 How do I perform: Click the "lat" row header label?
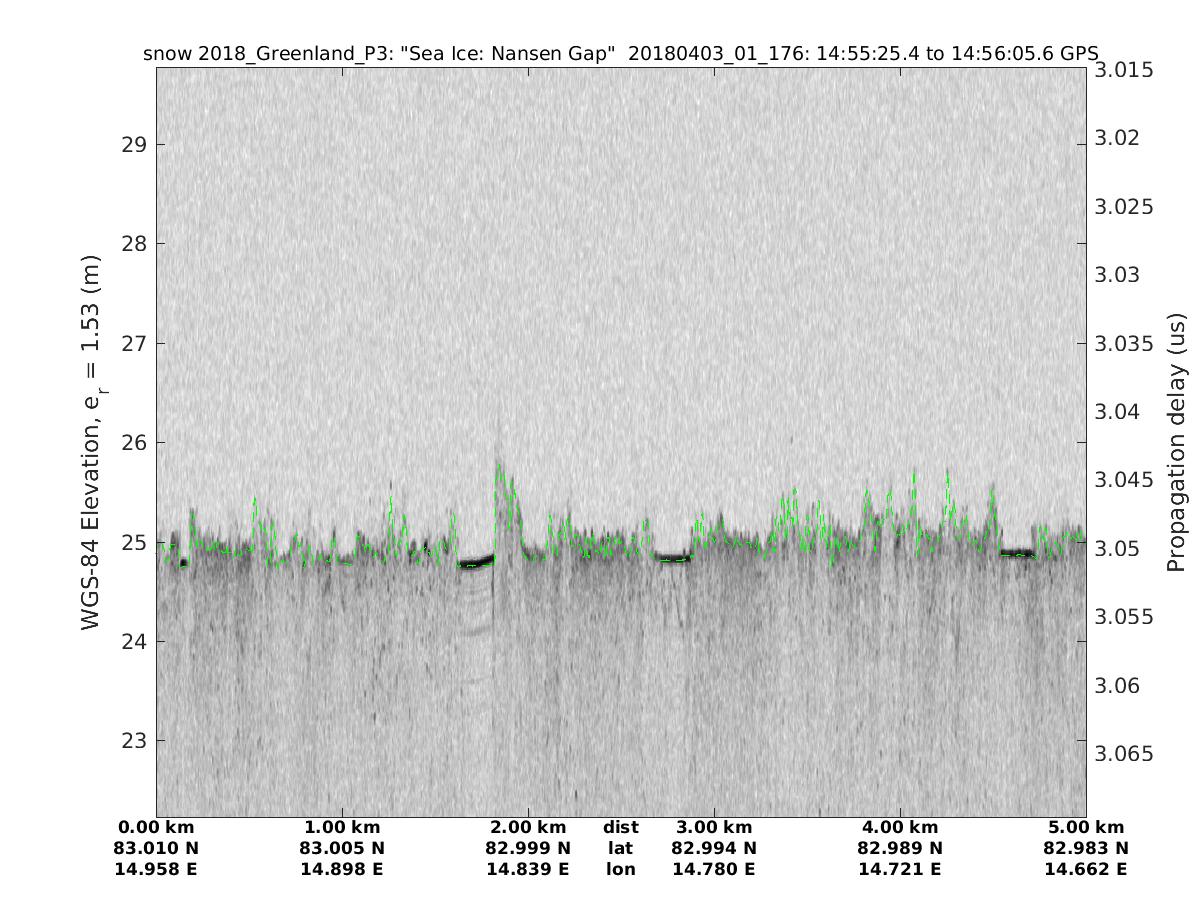pos(621,849)
